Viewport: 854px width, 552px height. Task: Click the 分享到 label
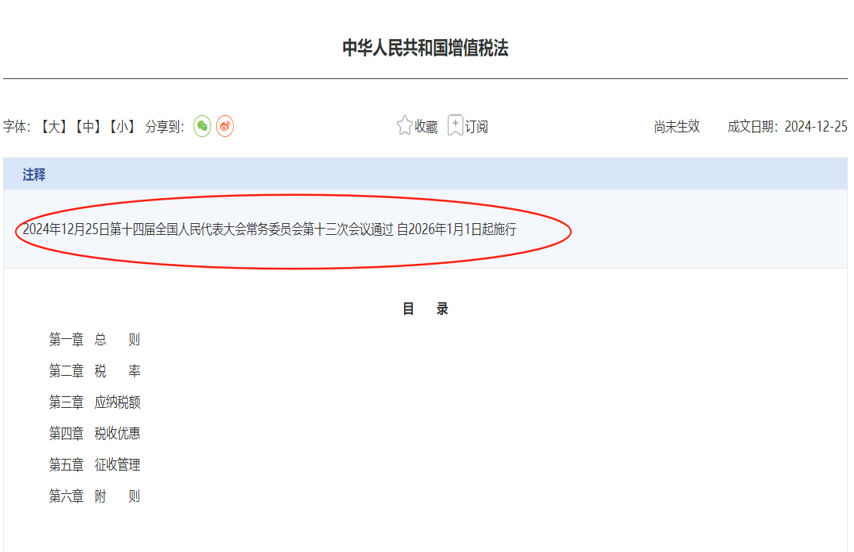pos(165,127)
